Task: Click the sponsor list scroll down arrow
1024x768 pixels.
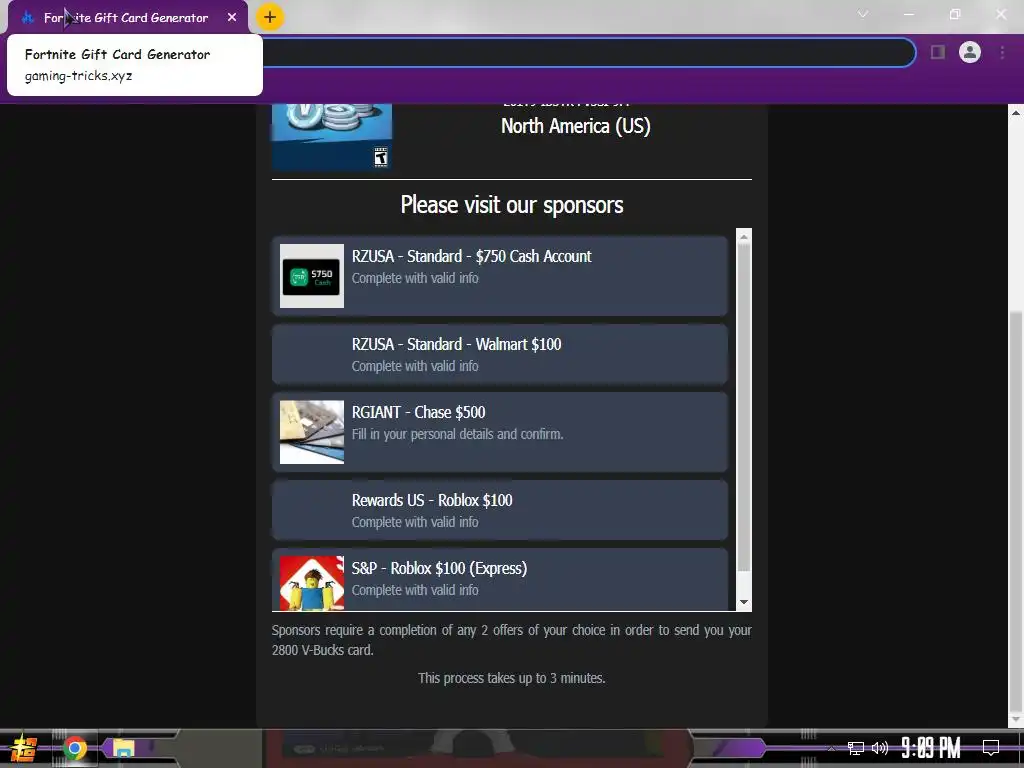Action: [x=744, y=602]
